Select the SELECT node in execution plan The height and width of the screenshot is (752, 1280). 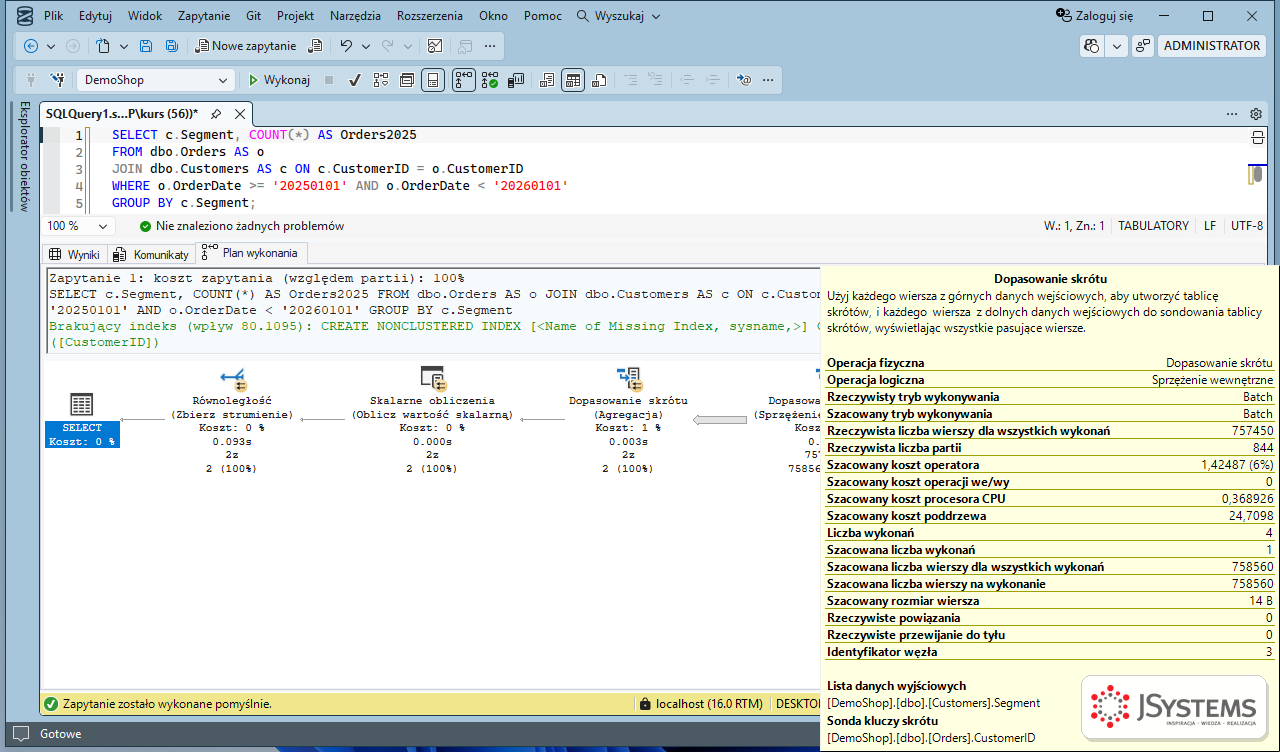coord(82,419)
